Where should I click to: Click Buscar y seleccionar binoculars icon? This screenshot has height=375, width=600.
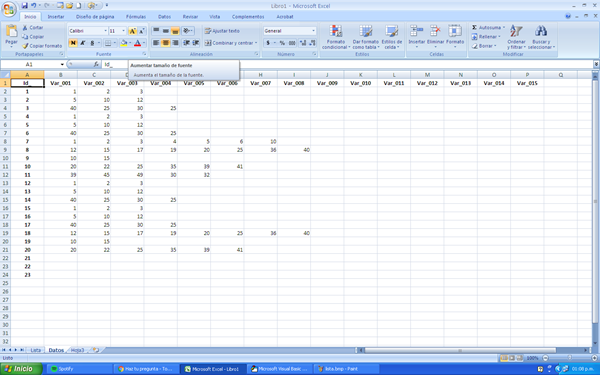pyautogui.click(x=541, y=31)
